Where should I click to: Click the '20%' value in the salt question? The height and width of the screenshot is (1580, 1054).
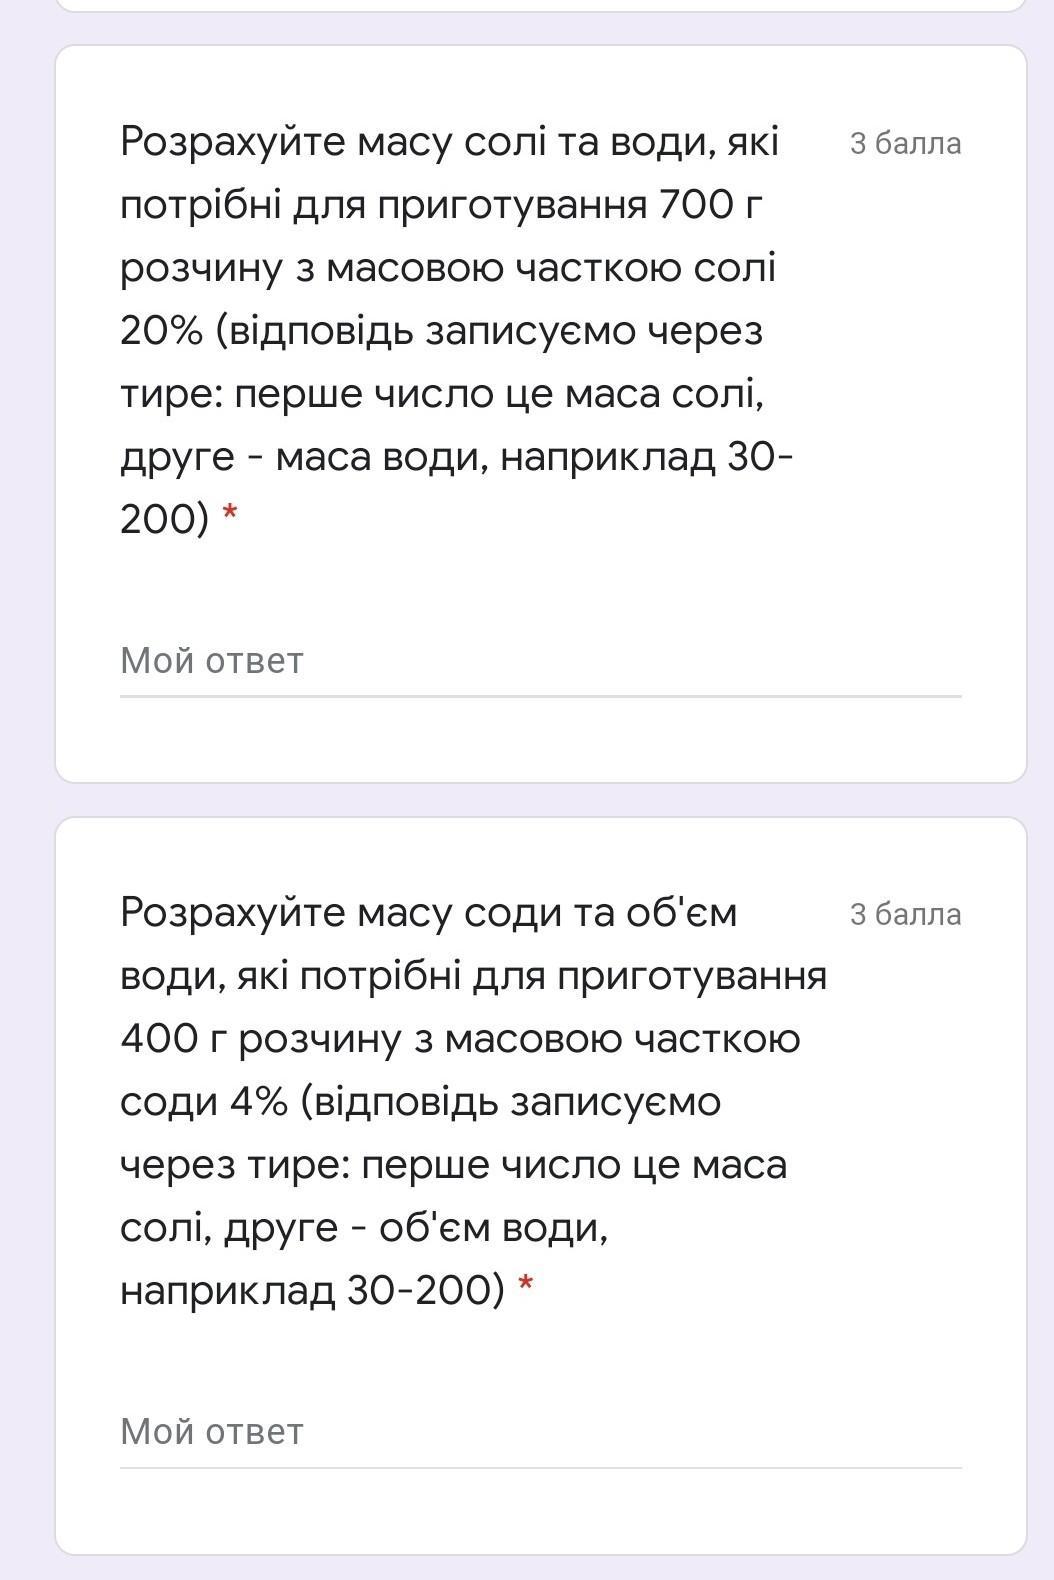160,331
